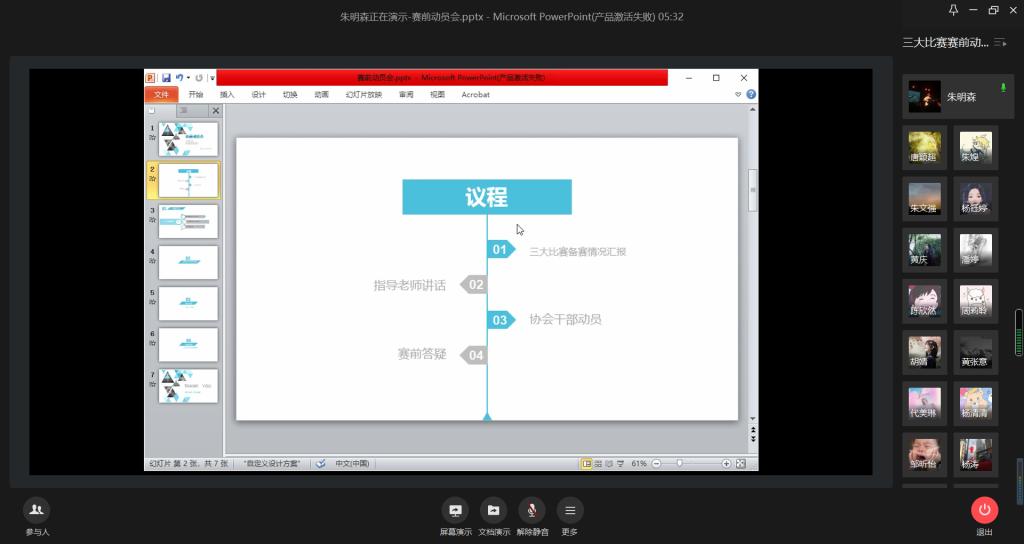Viewport: 1024px width, 544px height.
Task: Collapse the PowerPoint ribbon with arrow
Action: coord(739,95)
